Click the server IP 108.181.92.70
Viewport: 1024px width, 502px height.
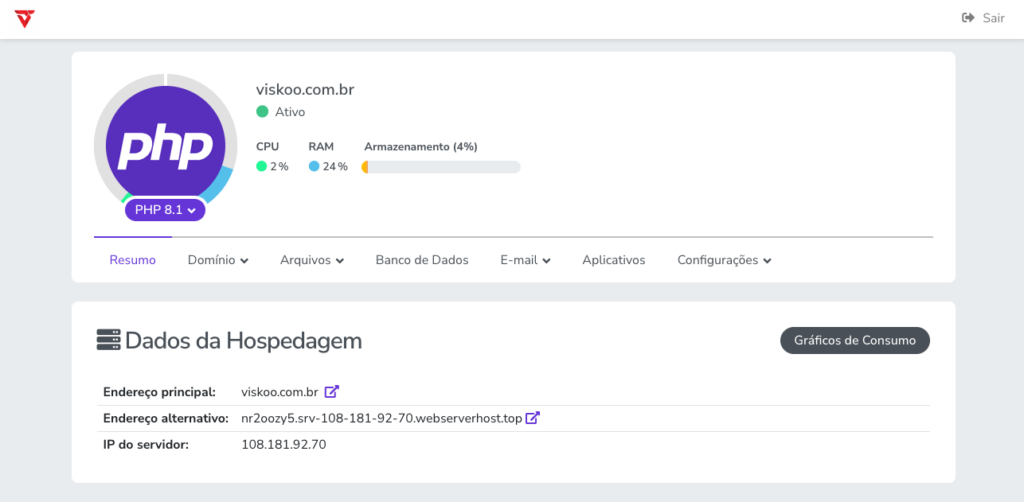click(283, 445)
